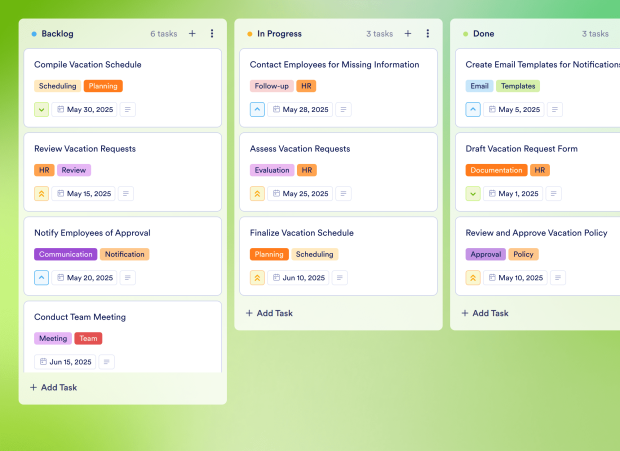The height and width of the screenshot is (451, 620).
Task: Open the Draft Vacation Request Form card
Action: pyautogui.click(x=521, y=149)
